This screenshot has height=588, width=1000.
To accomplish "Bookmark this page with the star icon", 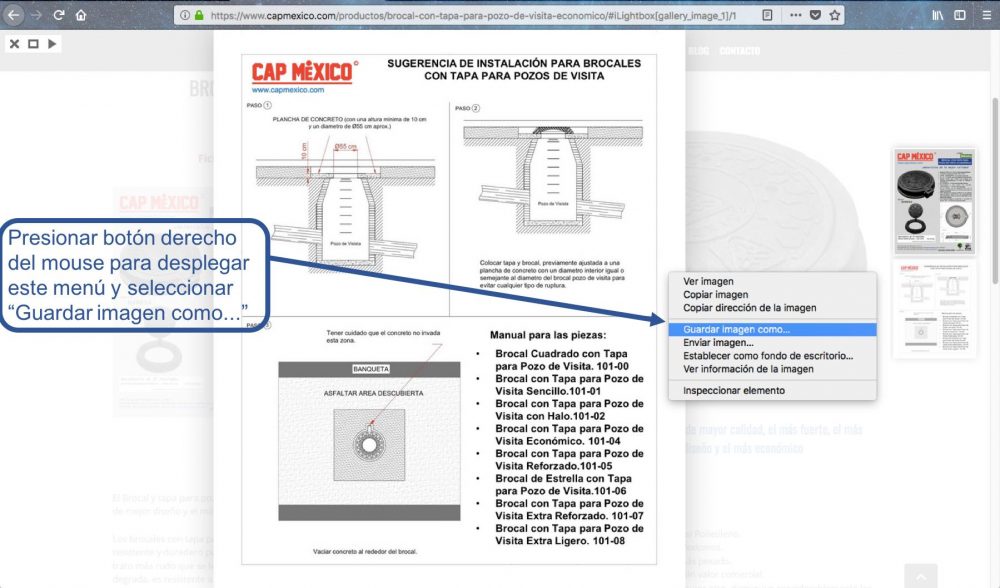I will (835, 15).
